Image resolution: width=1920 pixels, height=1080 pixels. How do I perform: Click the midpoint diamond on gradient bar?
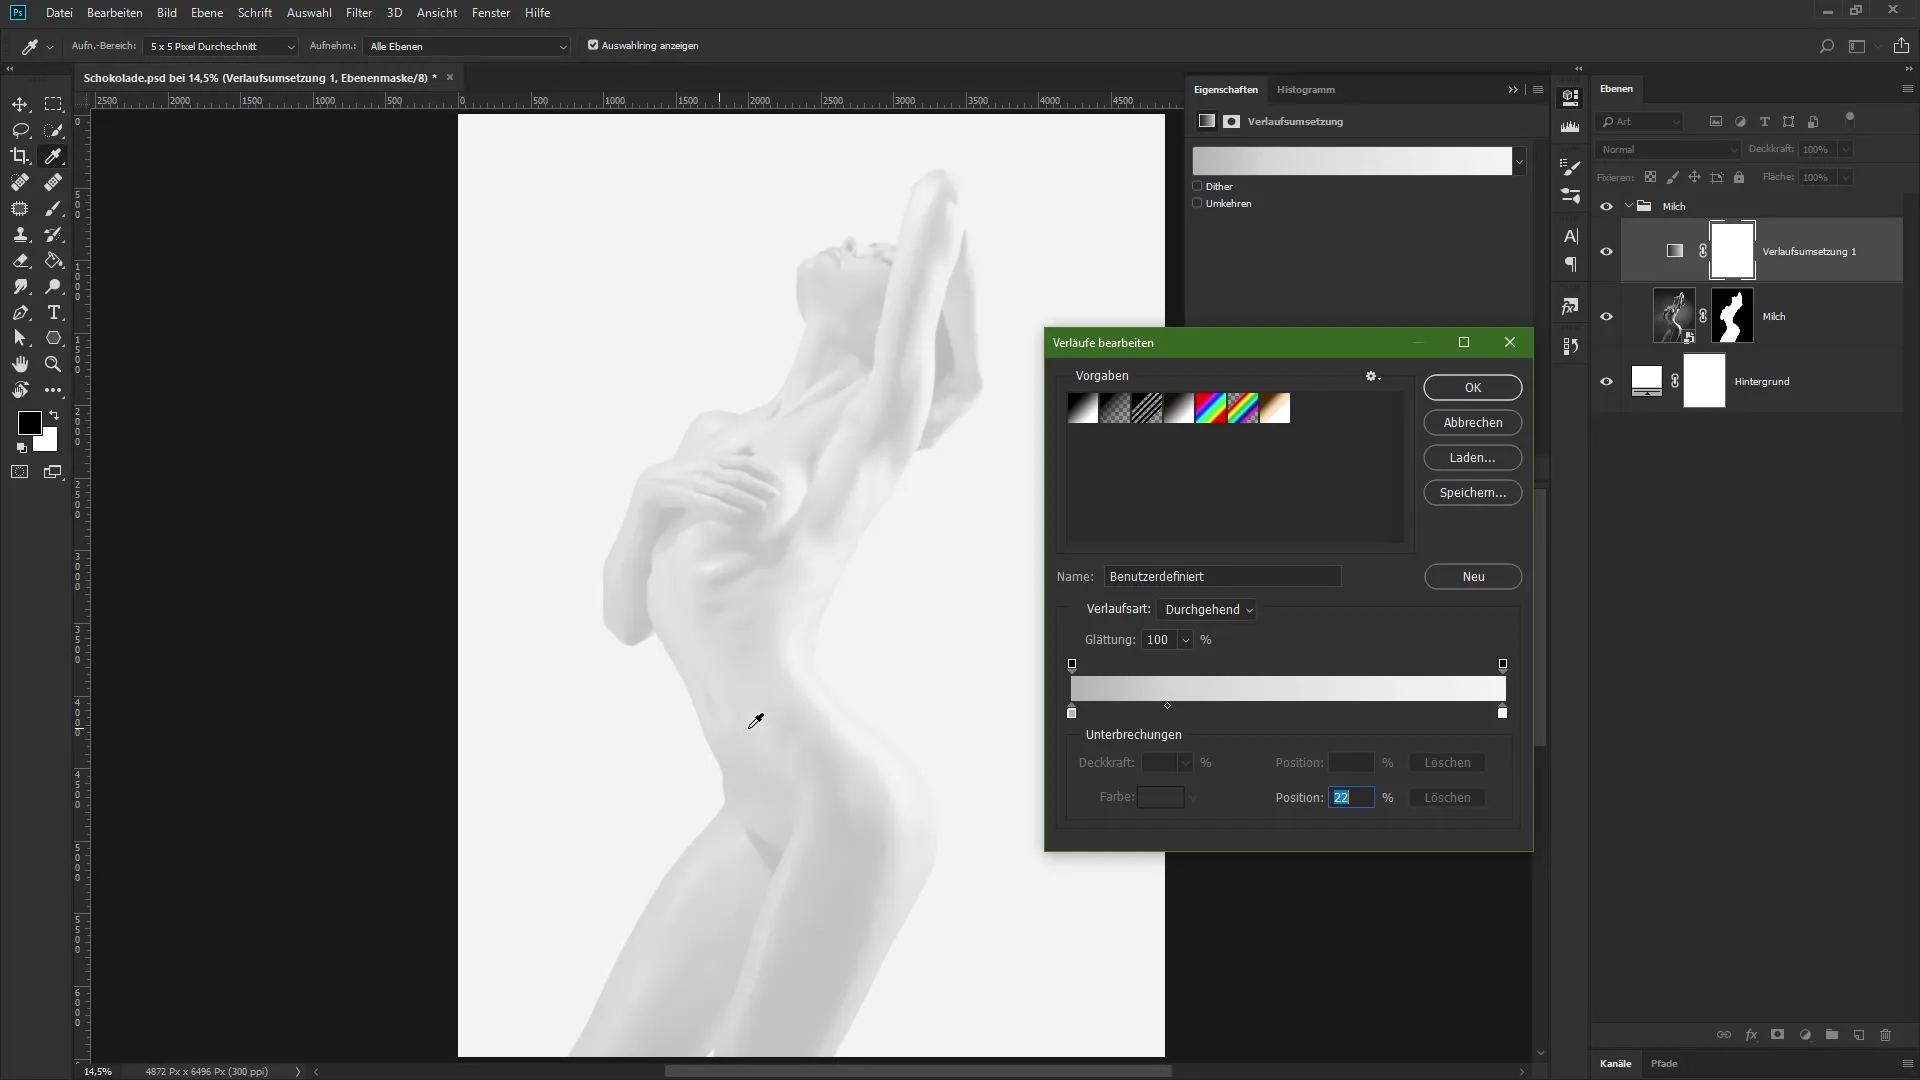[x=1167, y=706]
